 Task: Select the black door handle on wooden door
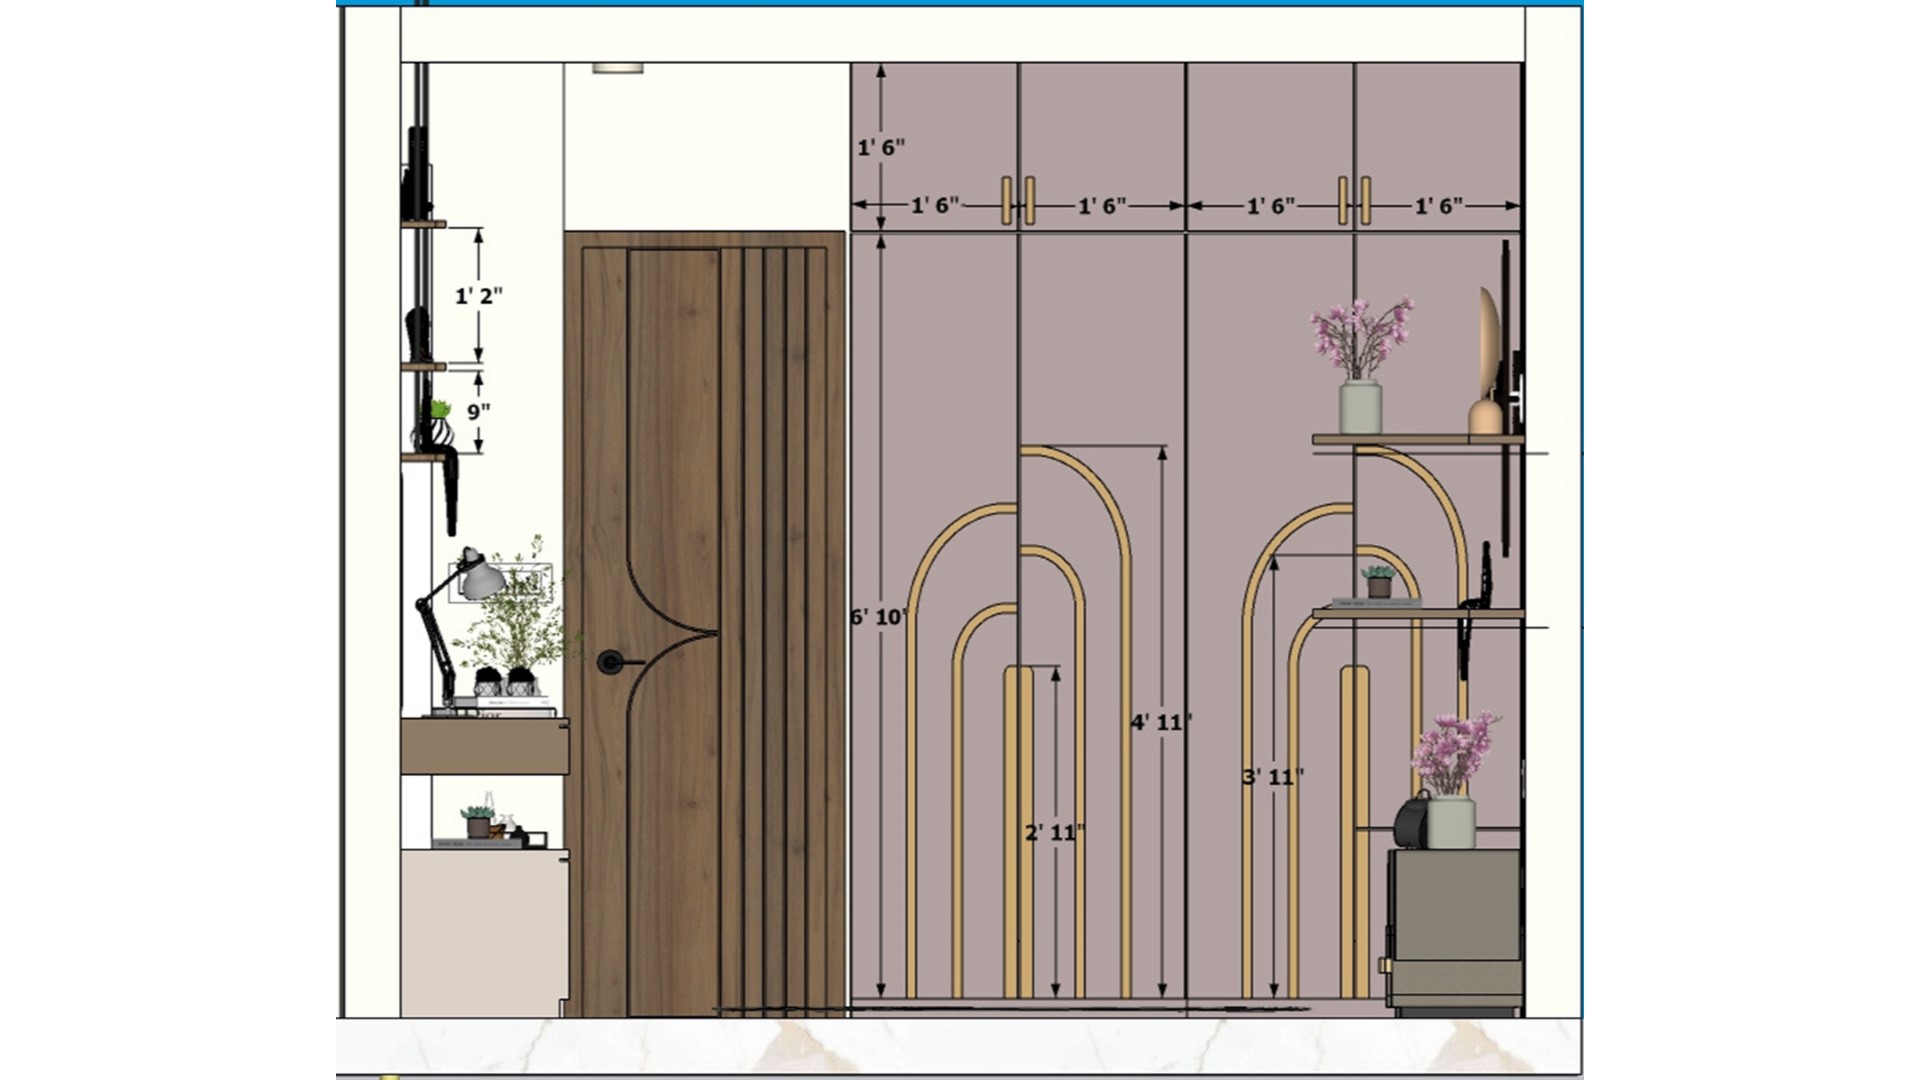[x=620, y=662]
